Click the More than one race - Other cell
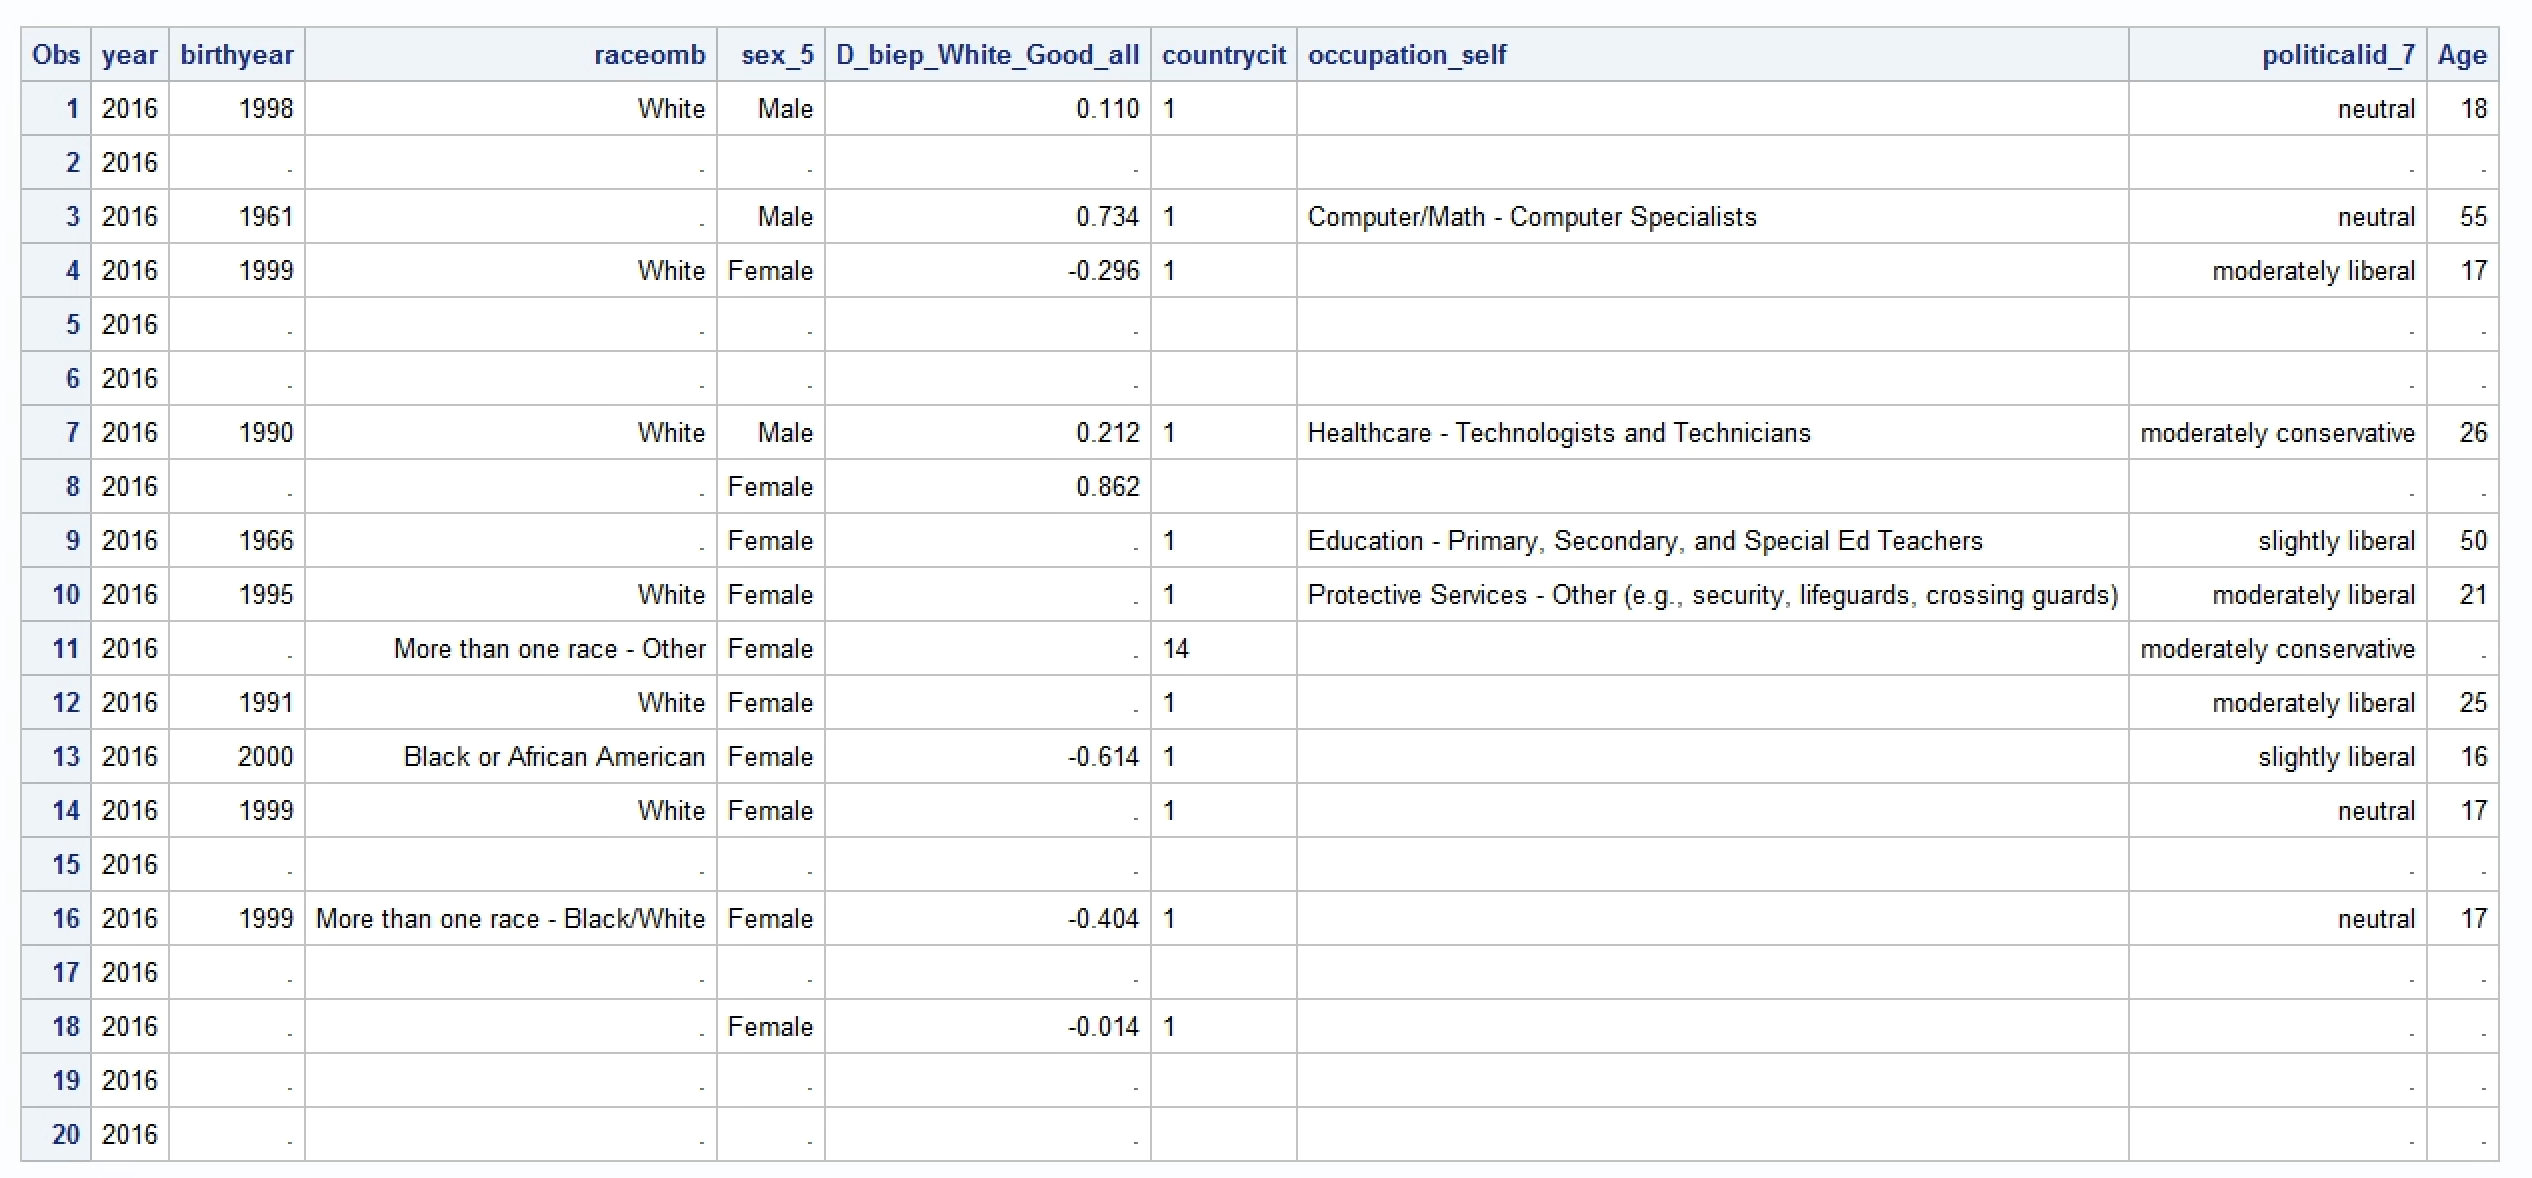Viewport: 2532px width, 1178px height. click(x=549, y=649)
